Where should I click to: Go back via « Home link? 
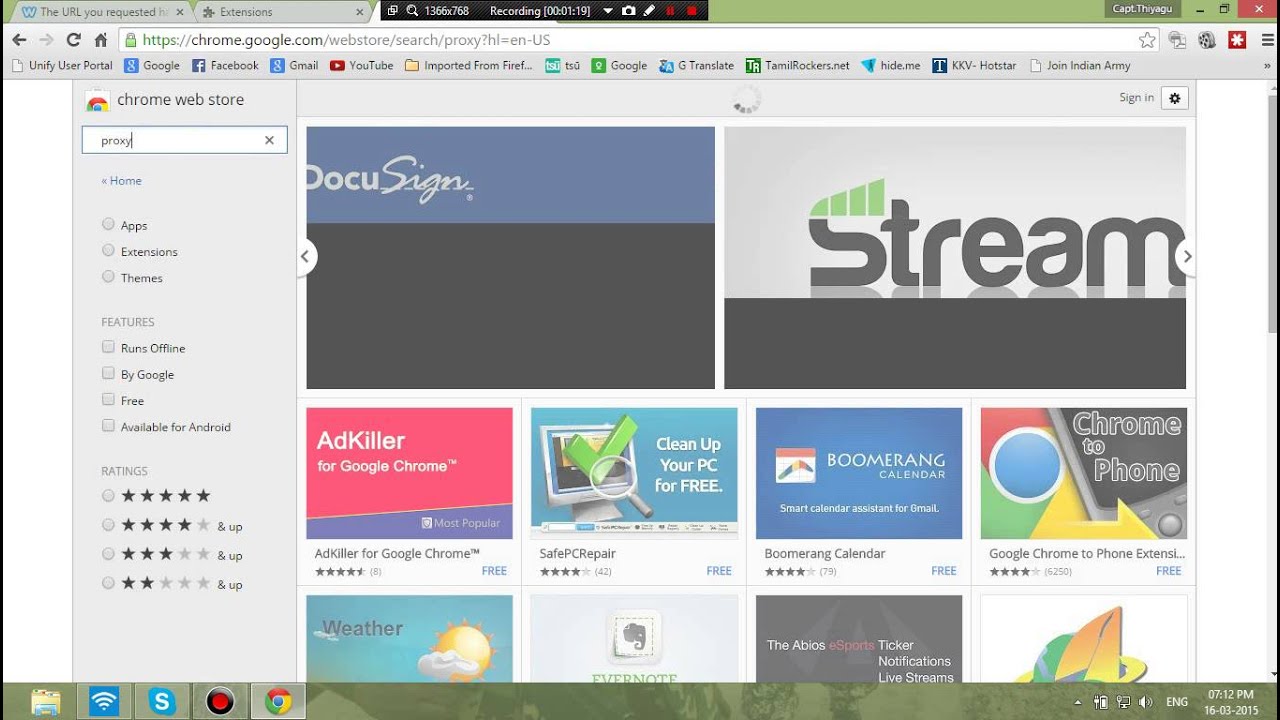[x=121, y=181]
